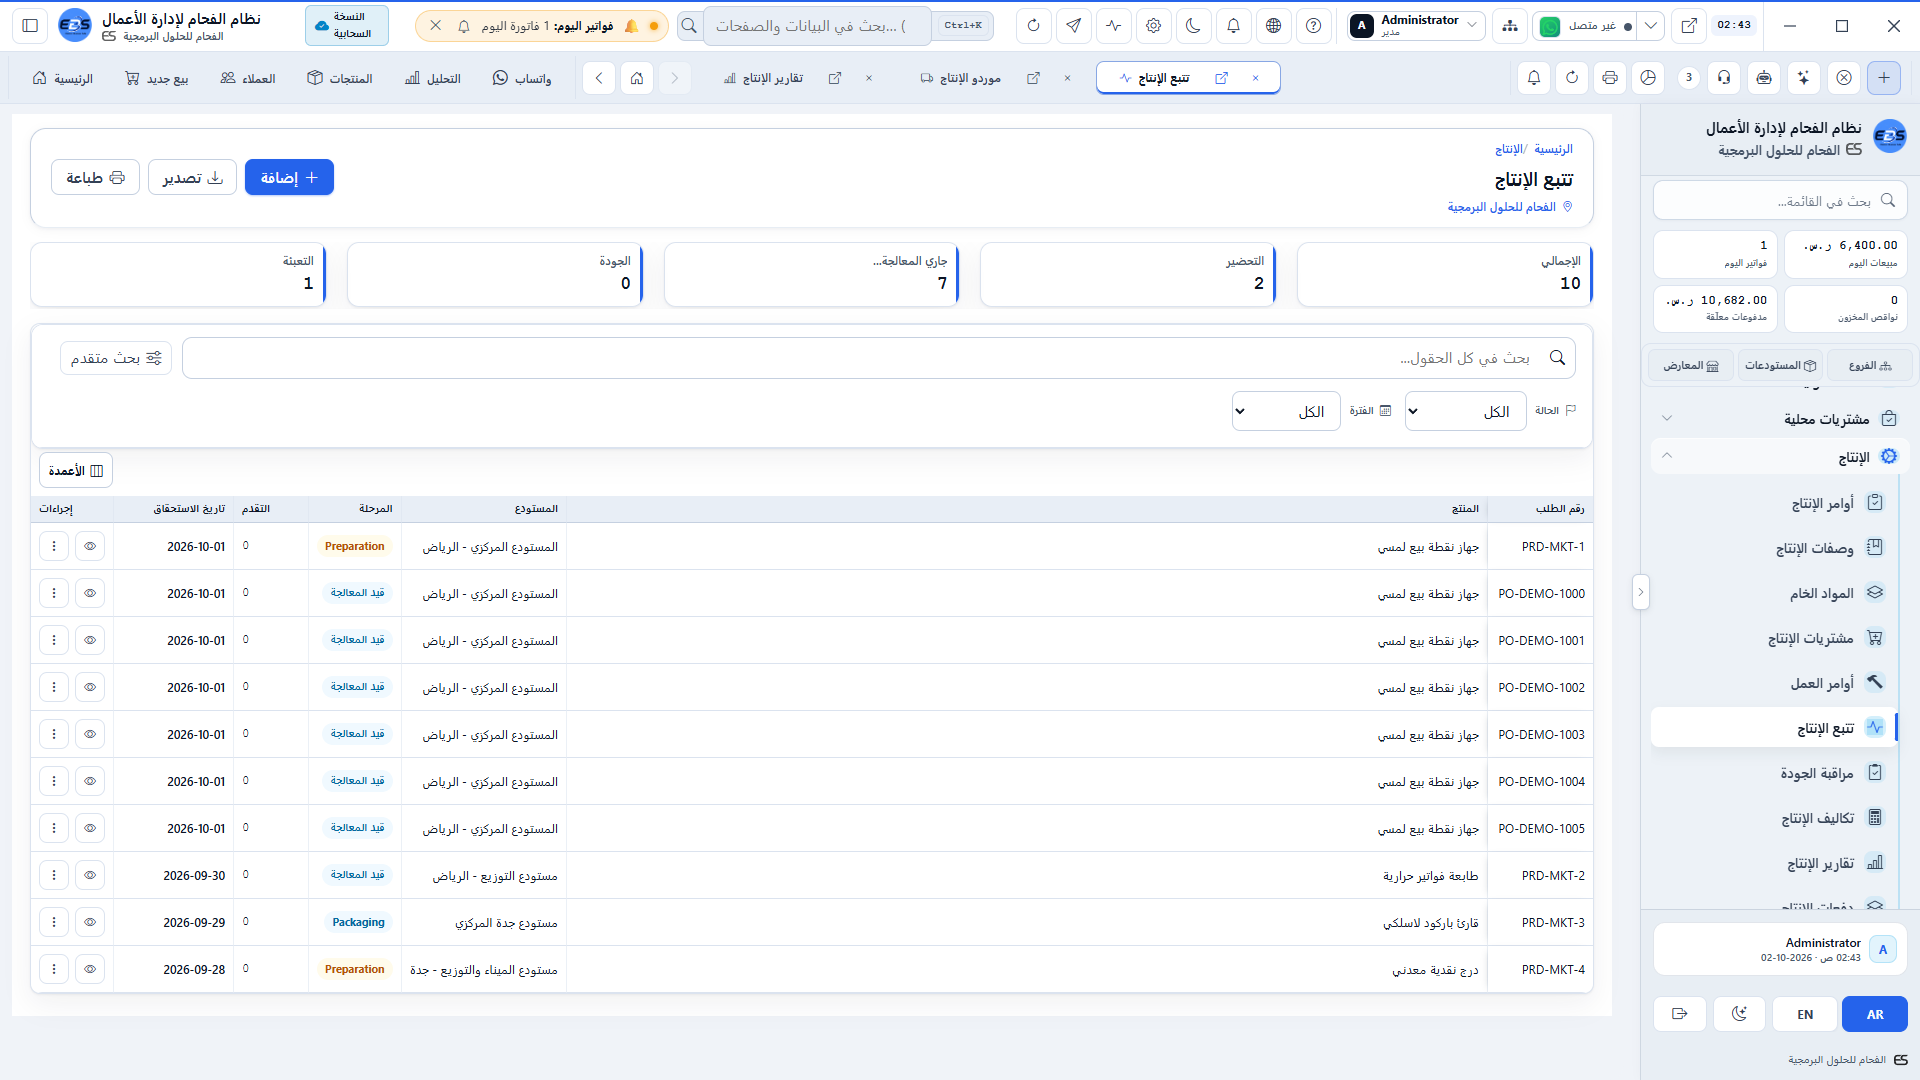
Task: Click the تصدير export button
Action: tap(193, 178)
